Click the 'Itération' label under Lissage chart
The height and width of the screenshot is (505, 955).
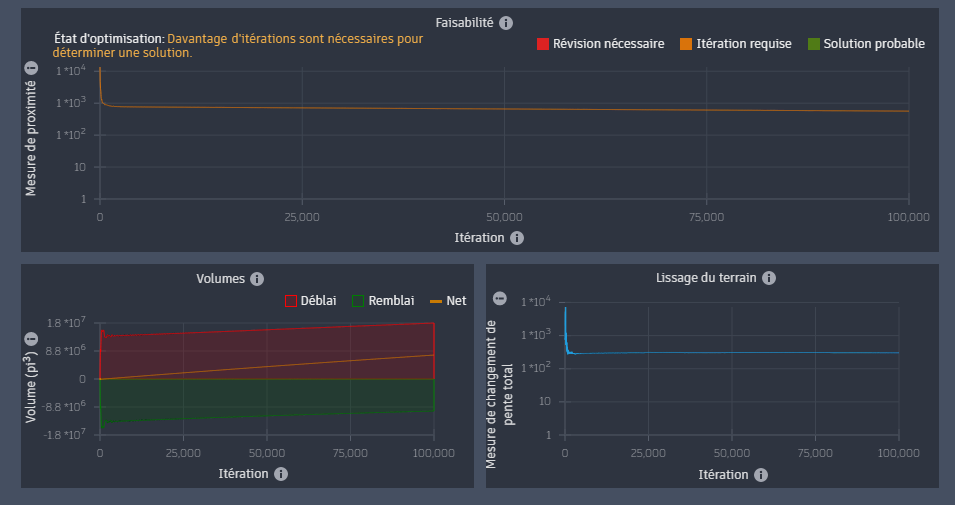tap(724, 475)
